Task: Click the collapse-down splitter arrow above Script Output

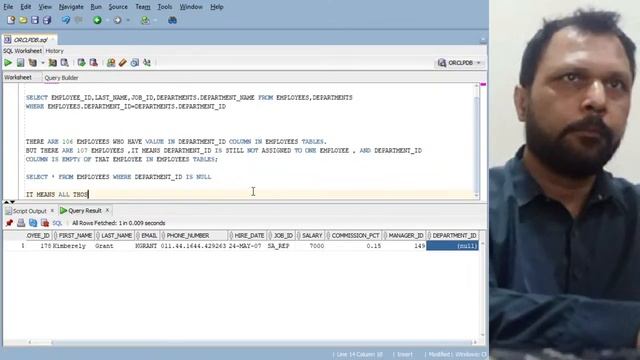Action: (12, 202)
